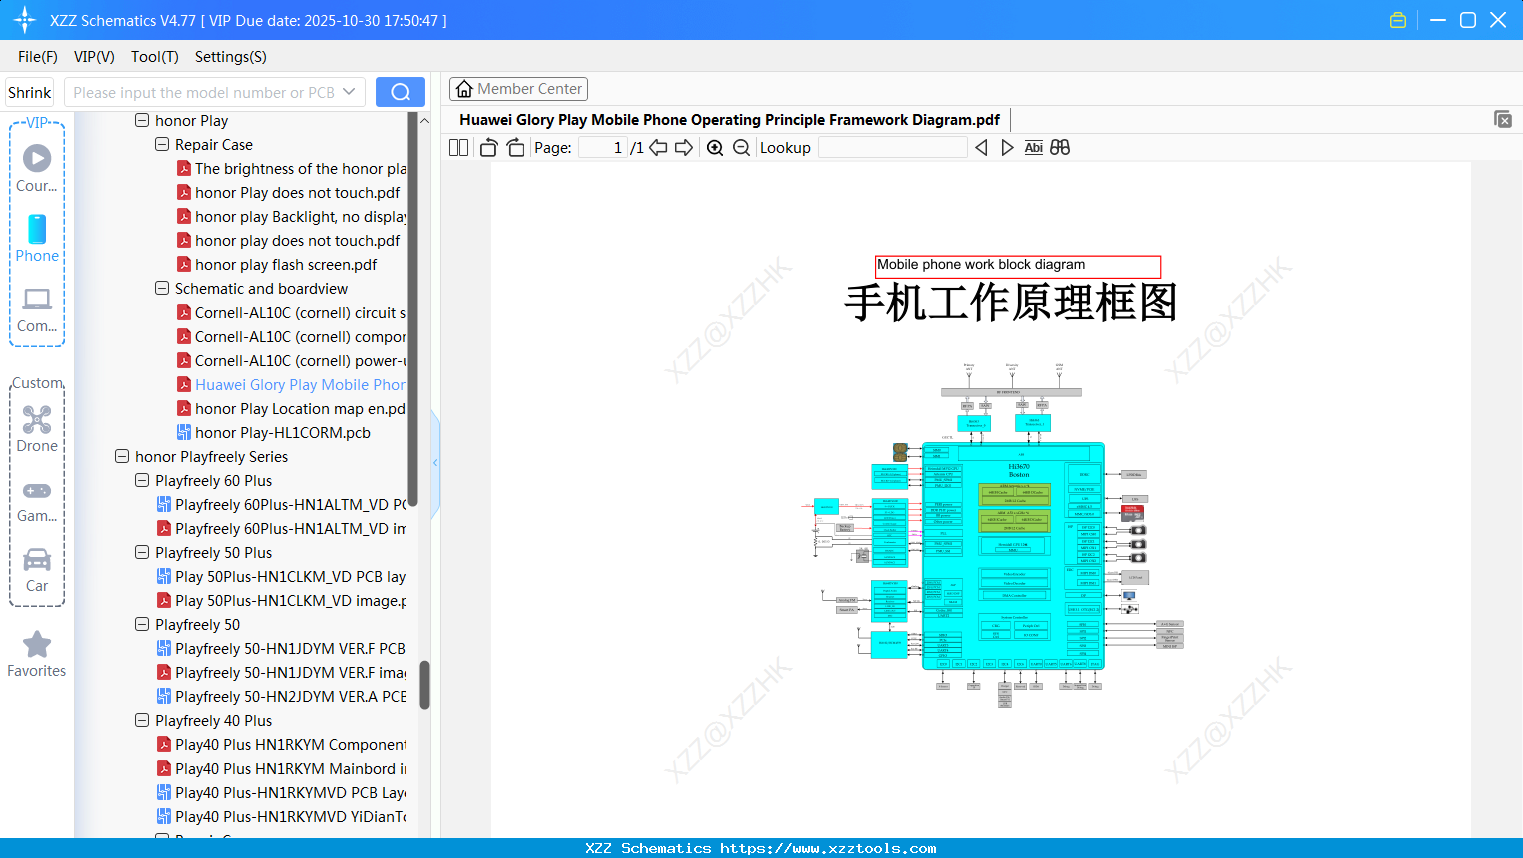Toggle the two-page layout view icon
The width and height of the screenshot is (1523, 858).
(x=458, y=147)
